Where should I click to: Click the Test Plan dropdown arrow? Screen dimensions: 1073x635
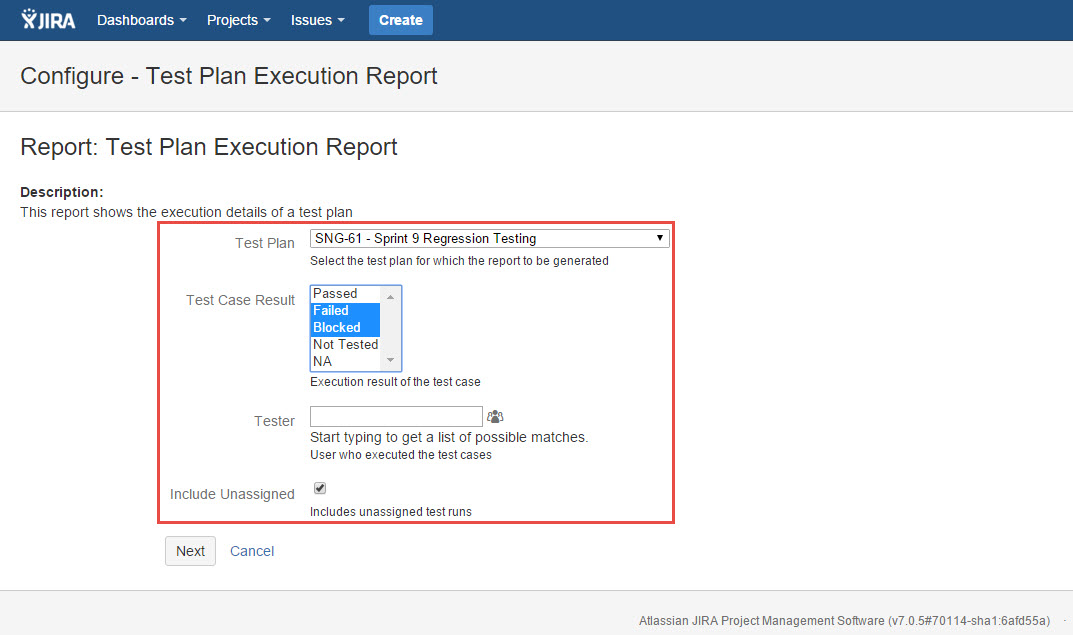659,239
